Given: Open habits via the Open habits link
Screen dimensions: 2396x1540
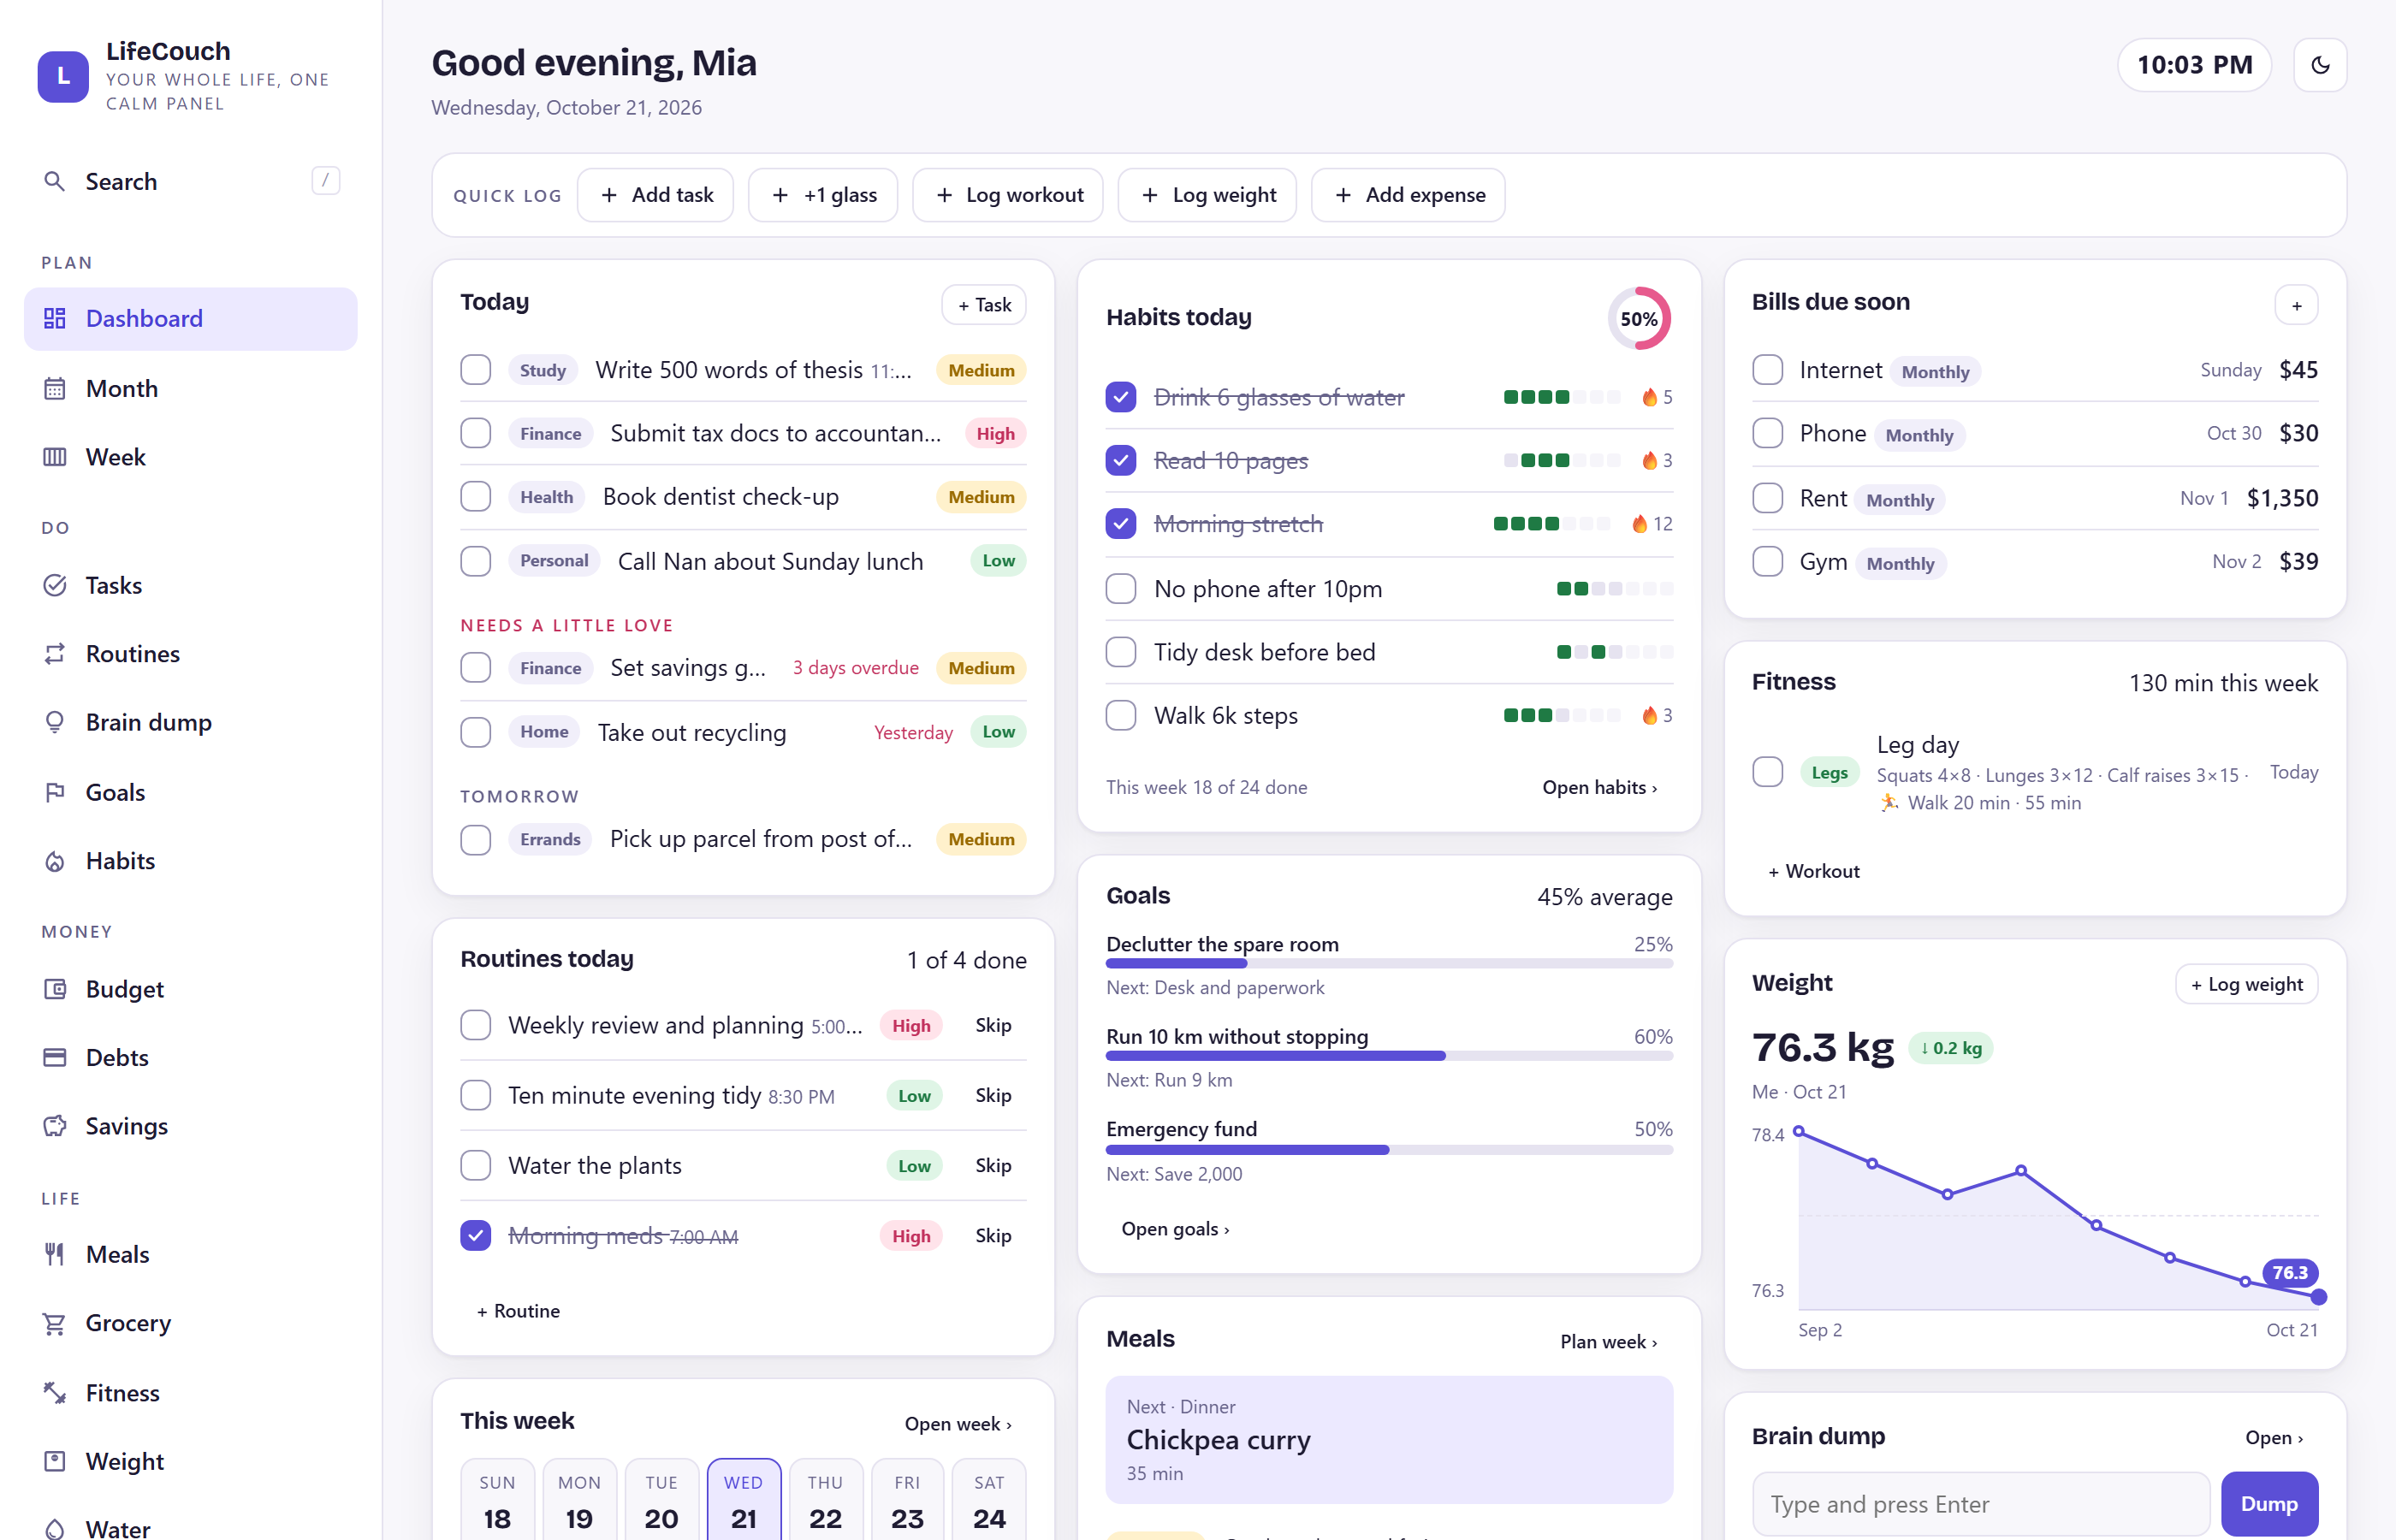Looking at the screenshot, I should pyautogui.click(x=1600, y=788).
